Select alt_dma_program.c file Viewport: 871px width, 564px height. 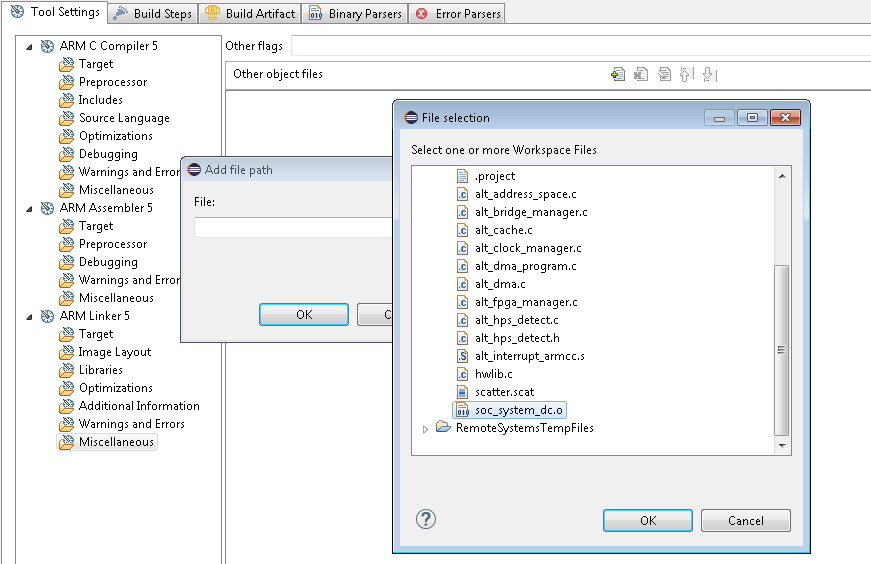(525, 266)
